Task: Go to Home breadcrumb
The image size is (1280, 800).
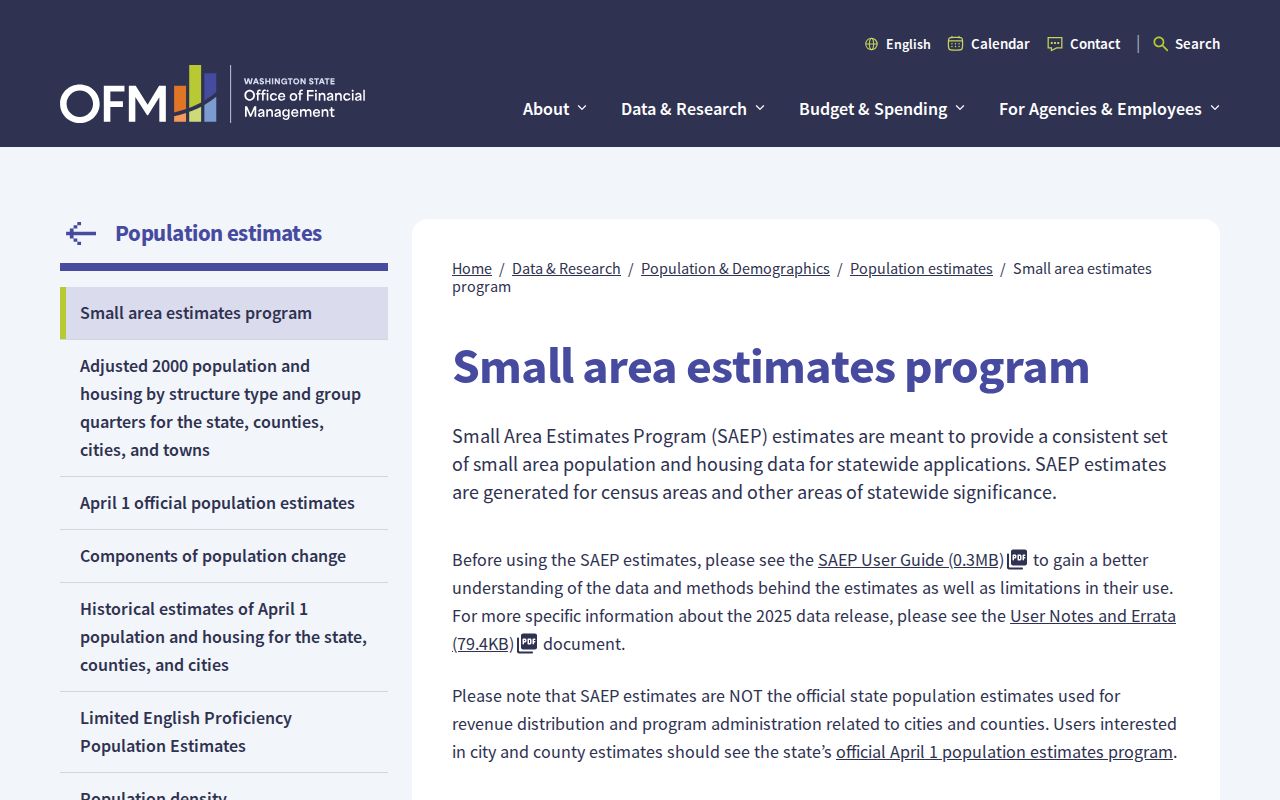Action: 472,268
